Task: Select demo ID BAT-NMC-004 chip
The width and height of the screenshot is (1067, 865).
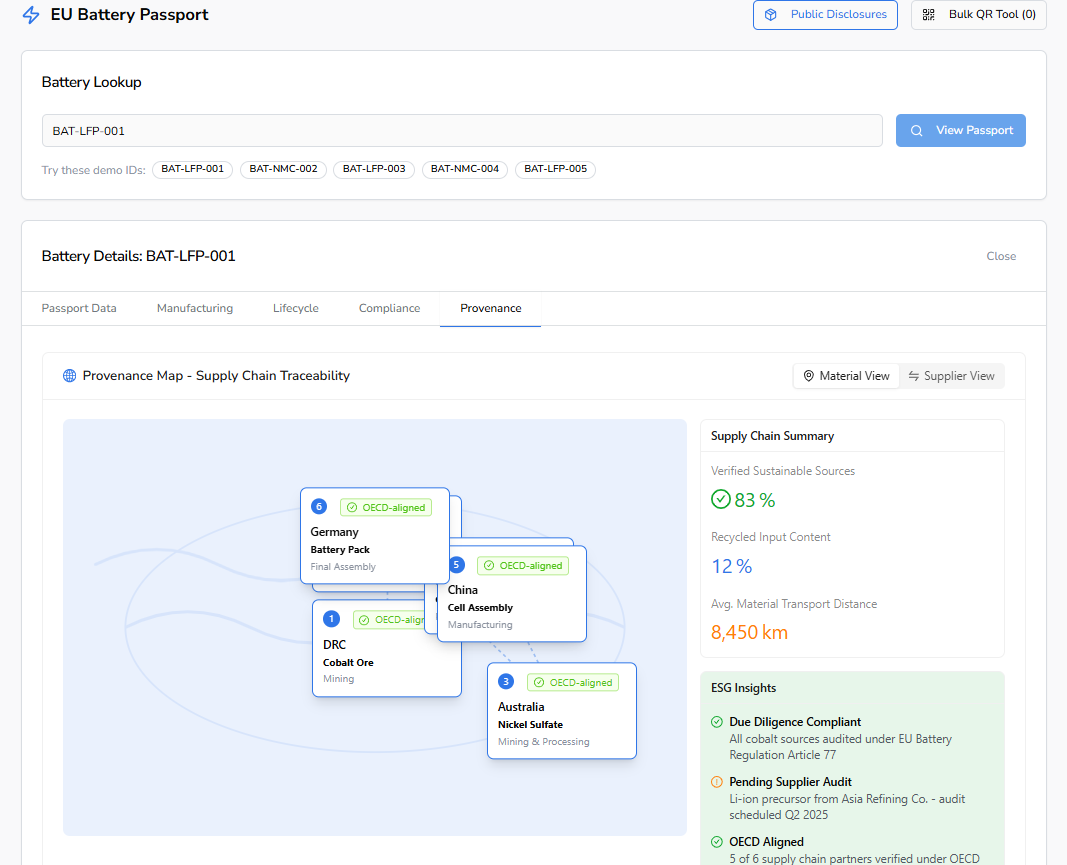Action: coord(465,169)
